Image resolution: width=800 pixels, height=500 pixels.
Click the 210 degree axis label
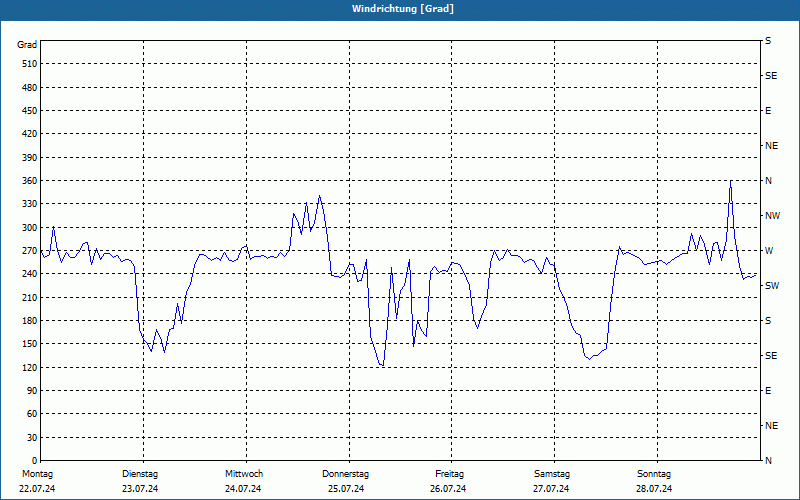30,297
